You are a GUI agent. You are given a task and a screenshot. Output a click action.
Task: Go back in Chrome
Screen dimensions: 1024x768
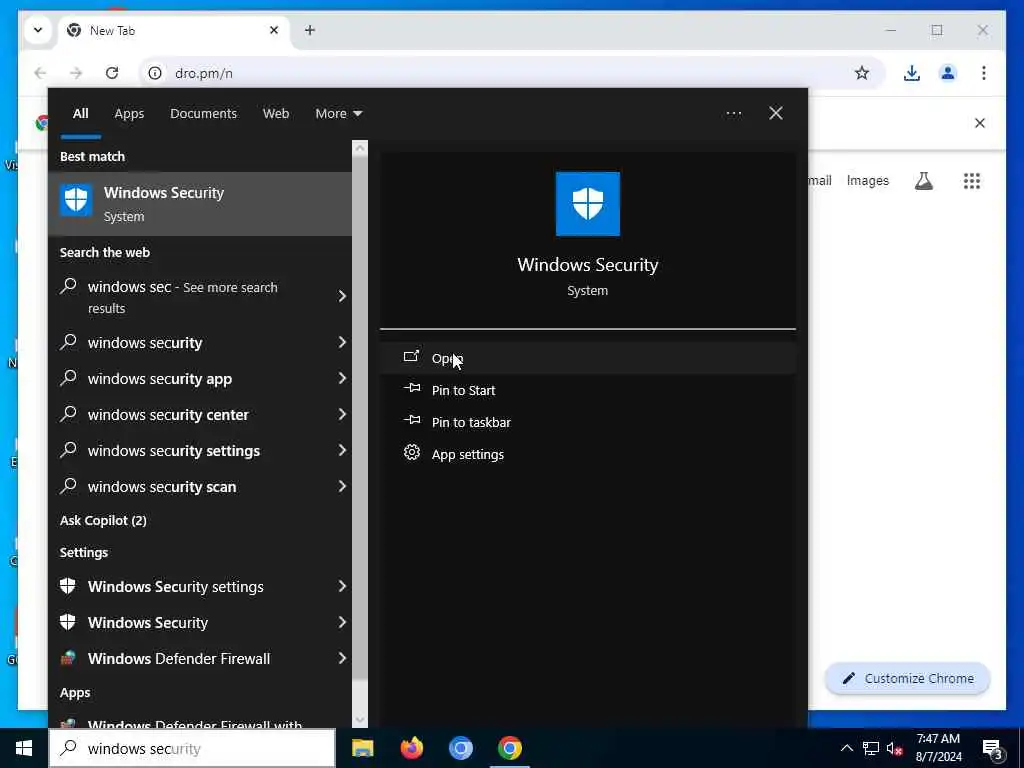coord(40,73)
